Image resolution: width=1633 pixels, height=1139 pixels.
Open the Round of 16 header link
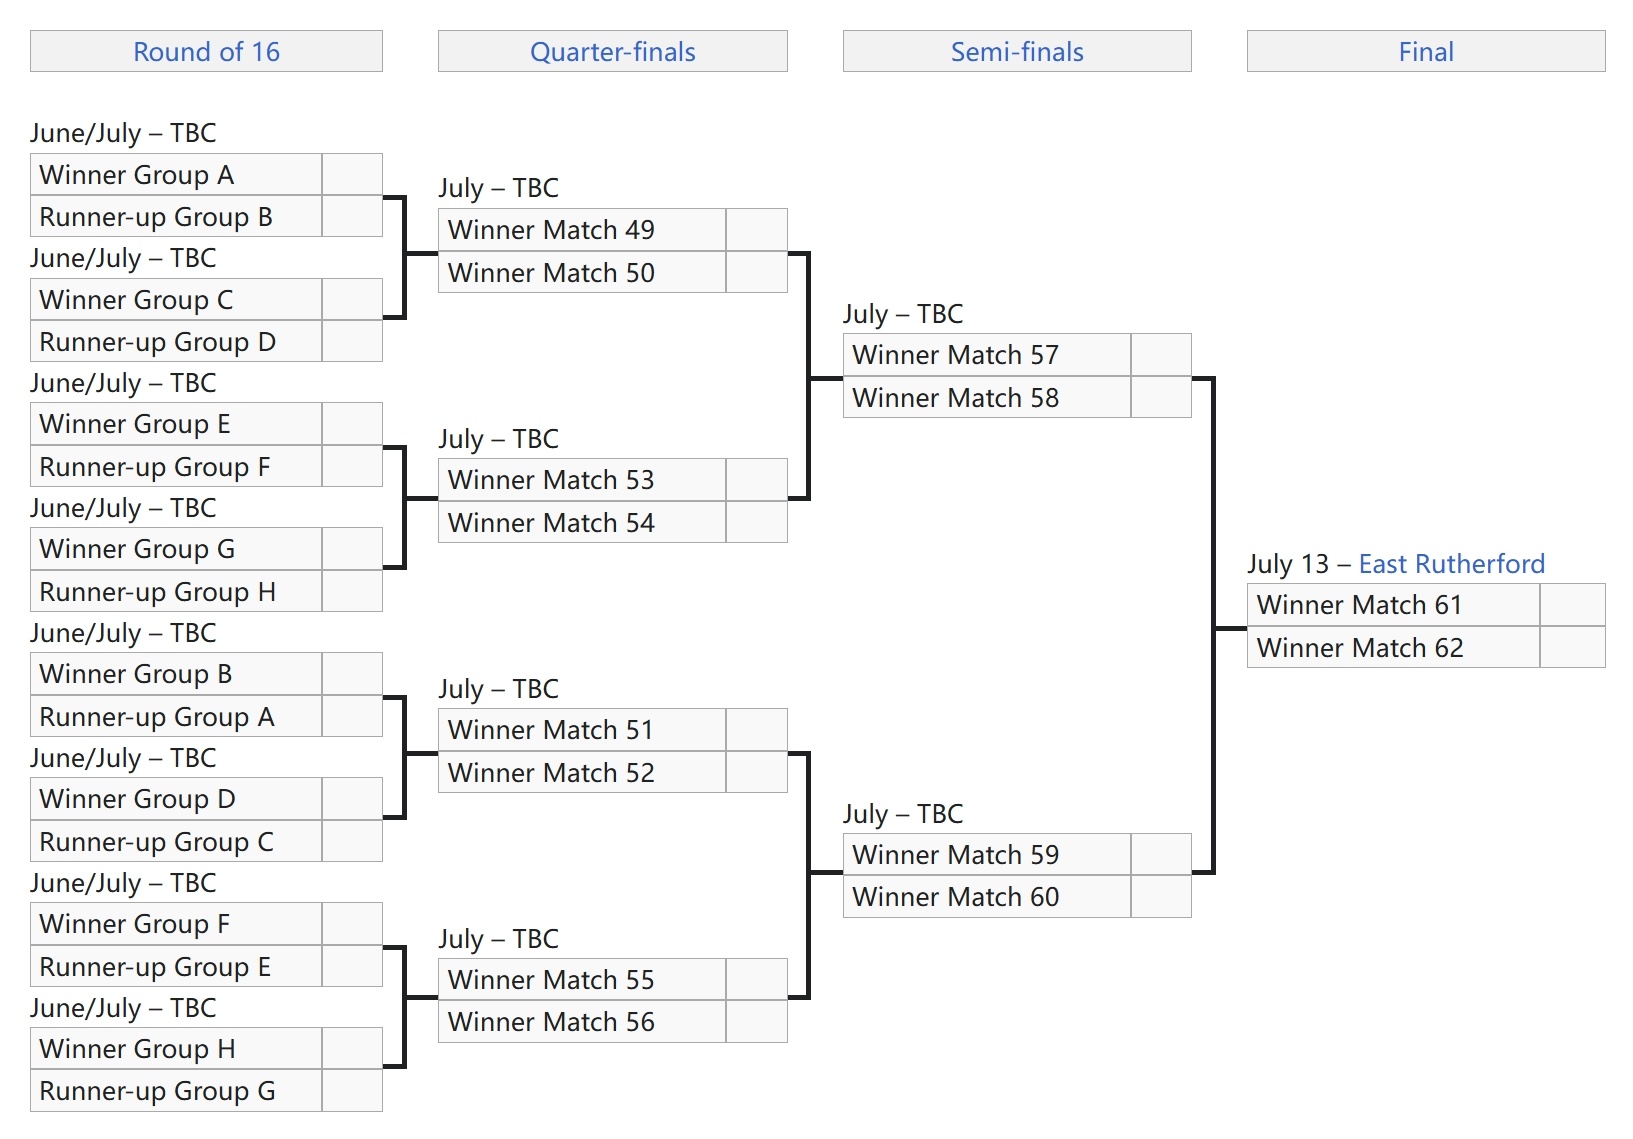(x=206, y=52)
